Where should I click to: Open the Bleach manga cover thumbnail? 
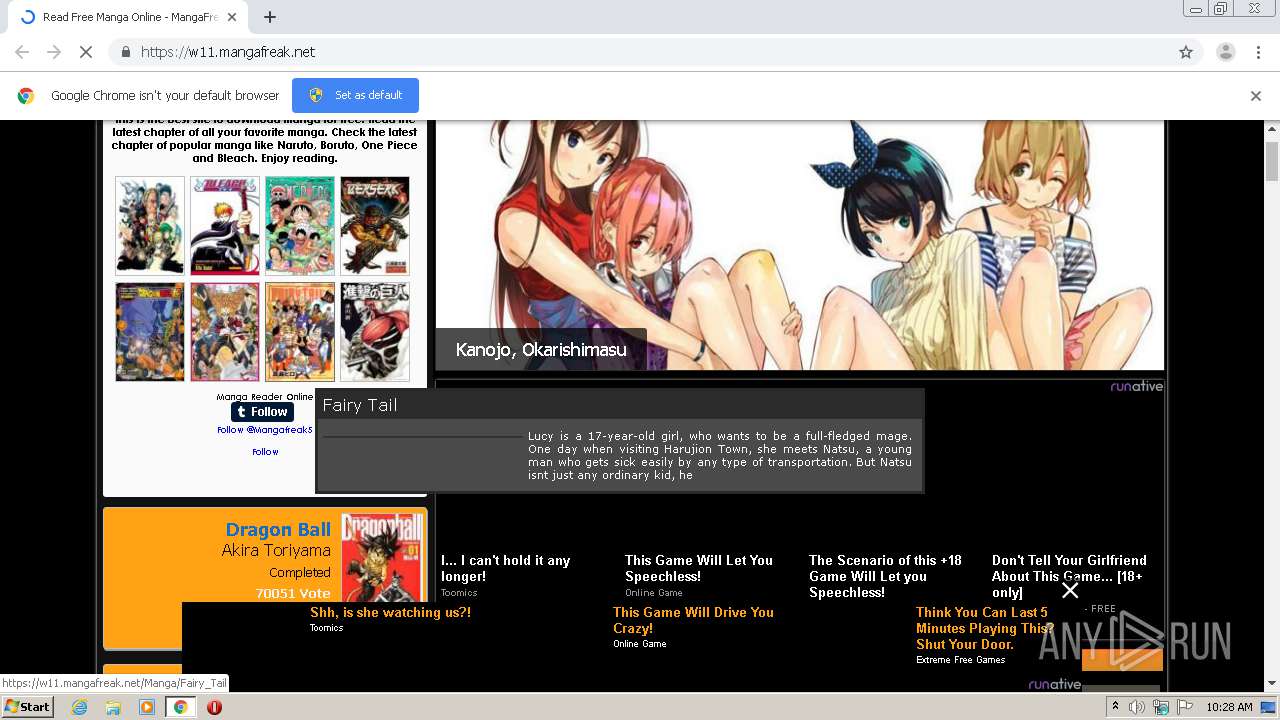(225, 226)
